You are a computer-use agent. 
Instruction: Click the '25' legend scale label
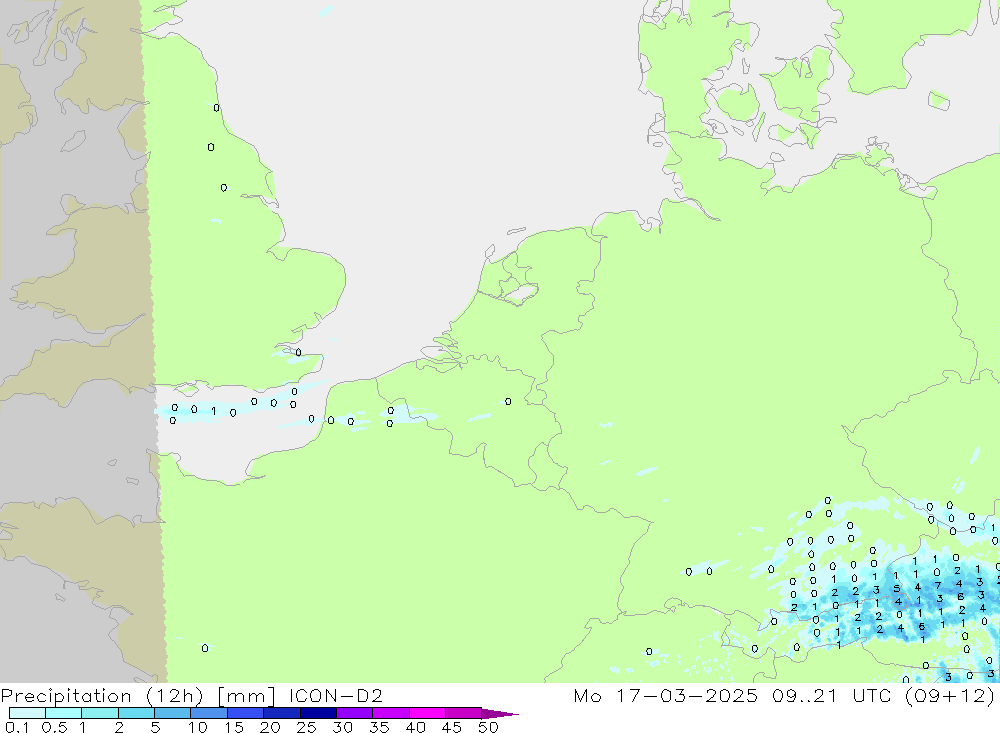306,727
